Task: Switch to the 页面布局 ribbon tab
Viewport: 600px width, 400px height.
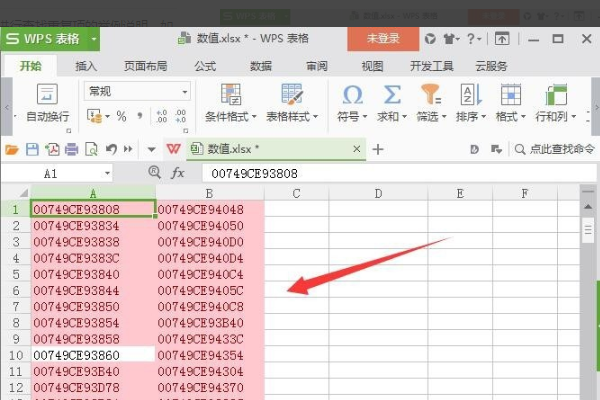Action: click(x=145, y=66)
